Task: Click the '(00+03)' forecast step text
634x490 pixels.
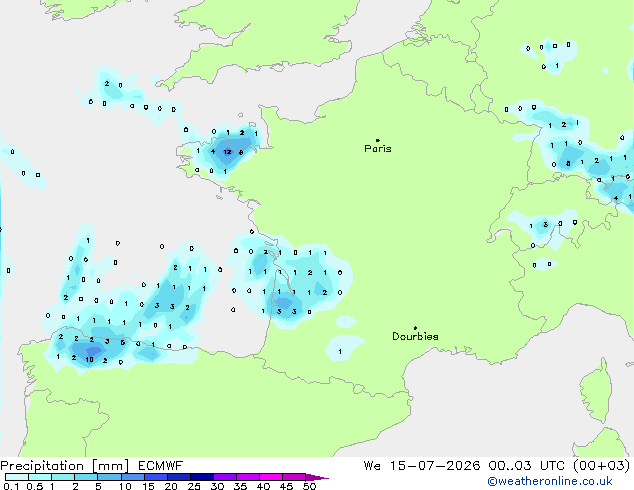Action: pos(602,466)
